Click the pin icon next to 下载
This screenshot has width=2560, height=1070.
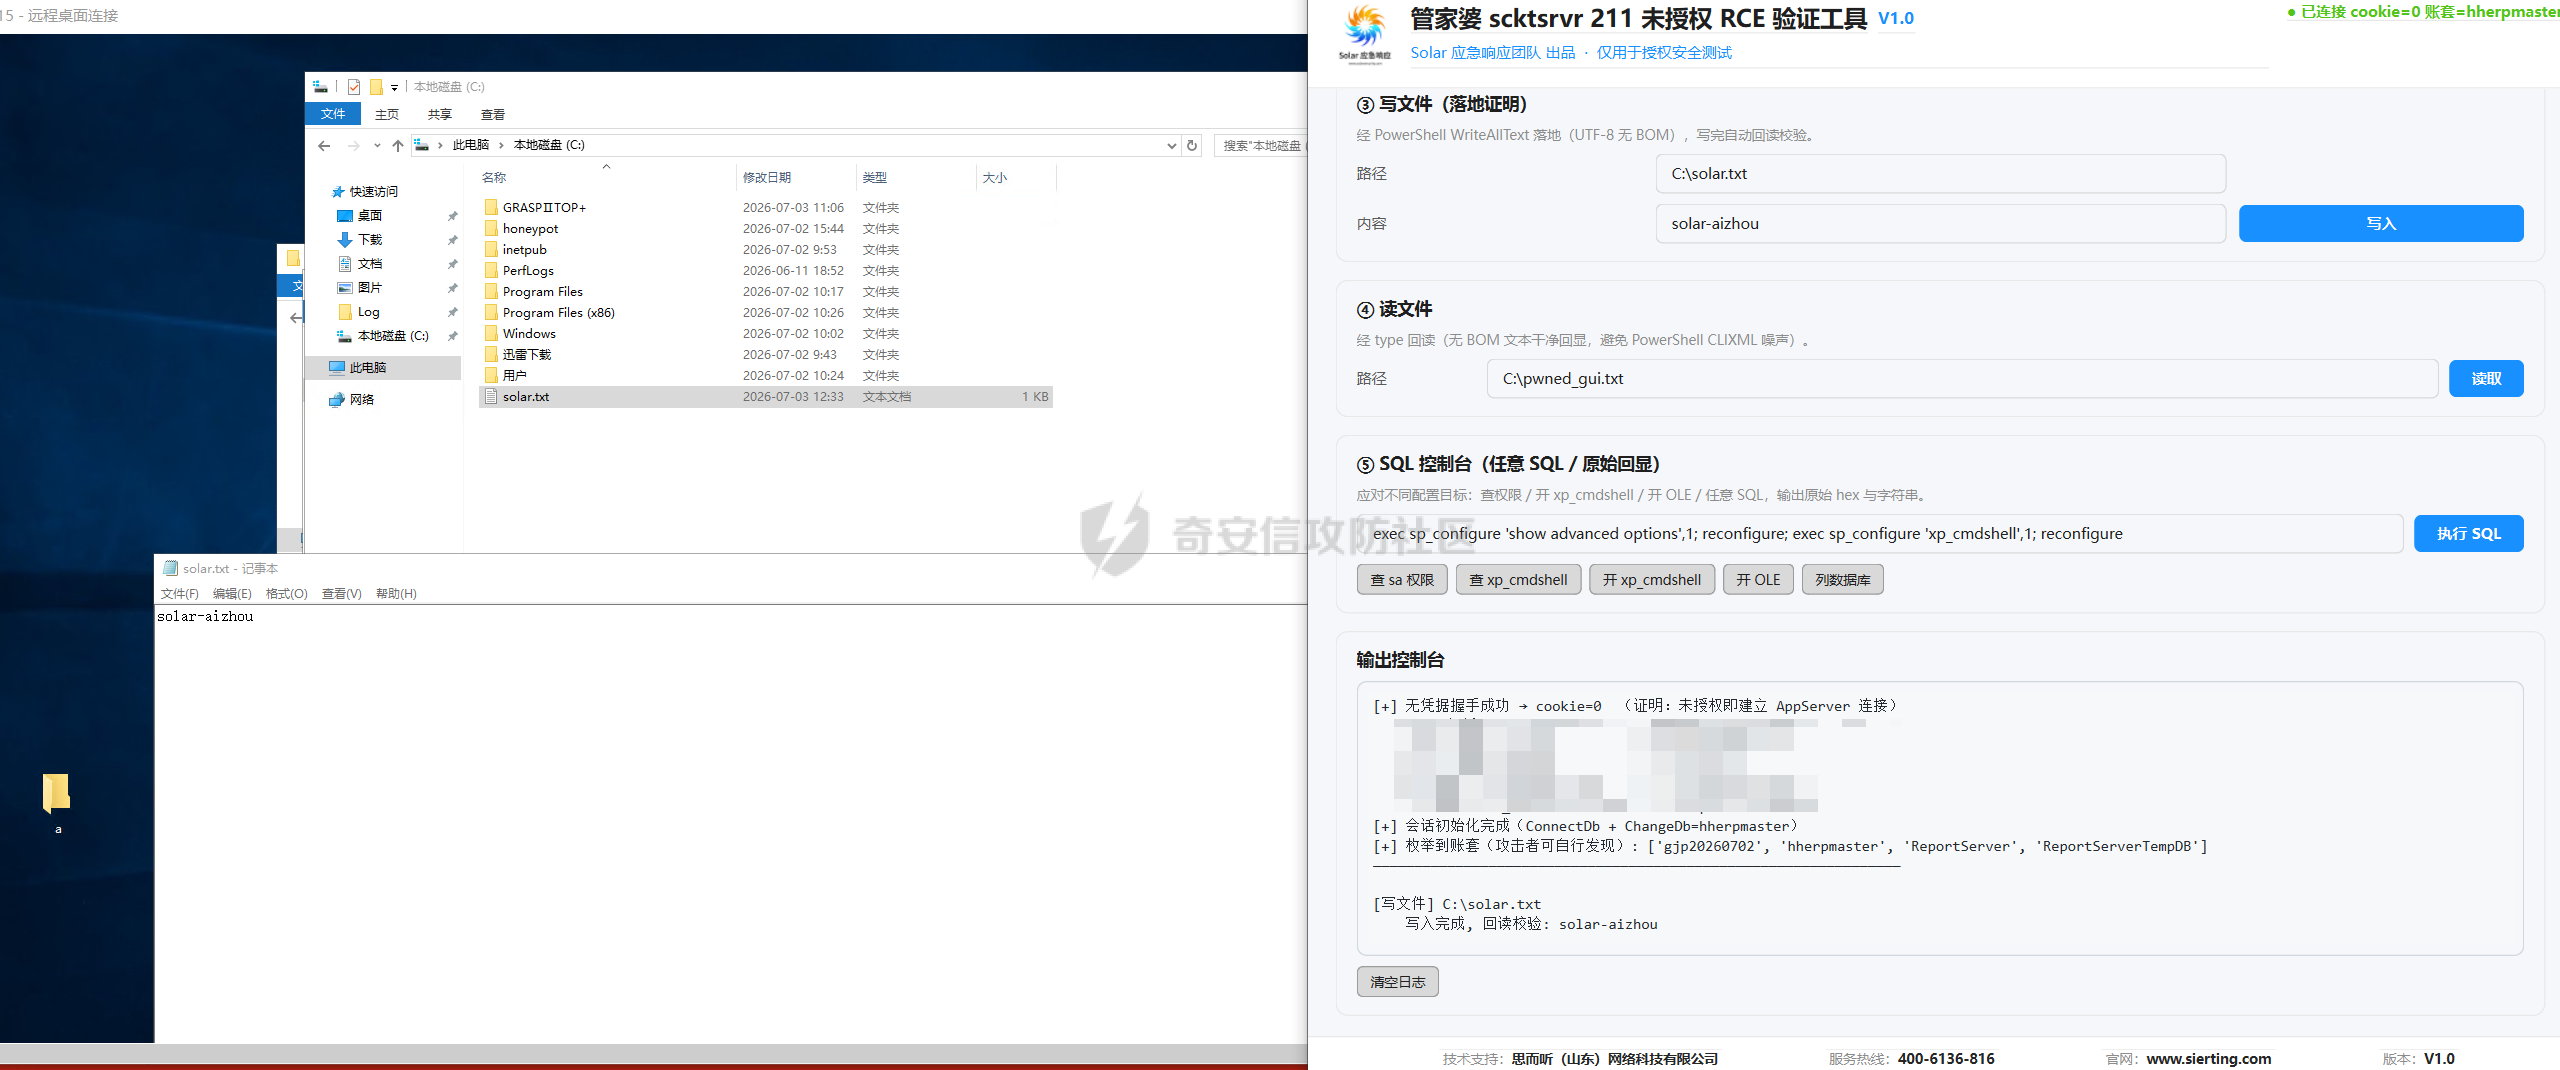452,240
